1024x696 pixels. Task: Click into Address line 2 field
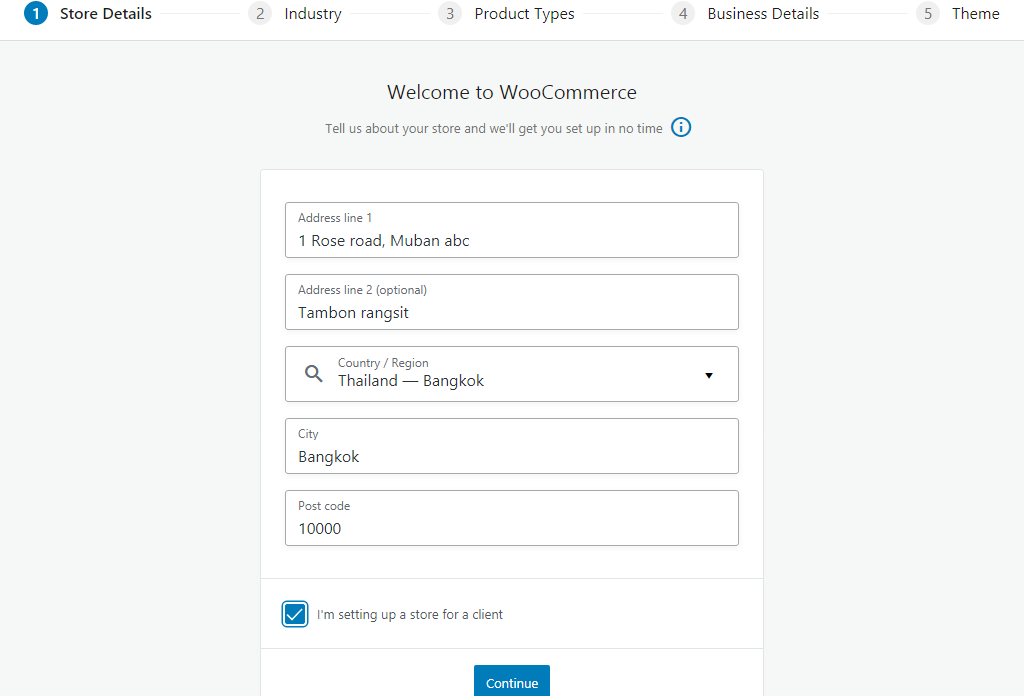[x=511, y=312]
